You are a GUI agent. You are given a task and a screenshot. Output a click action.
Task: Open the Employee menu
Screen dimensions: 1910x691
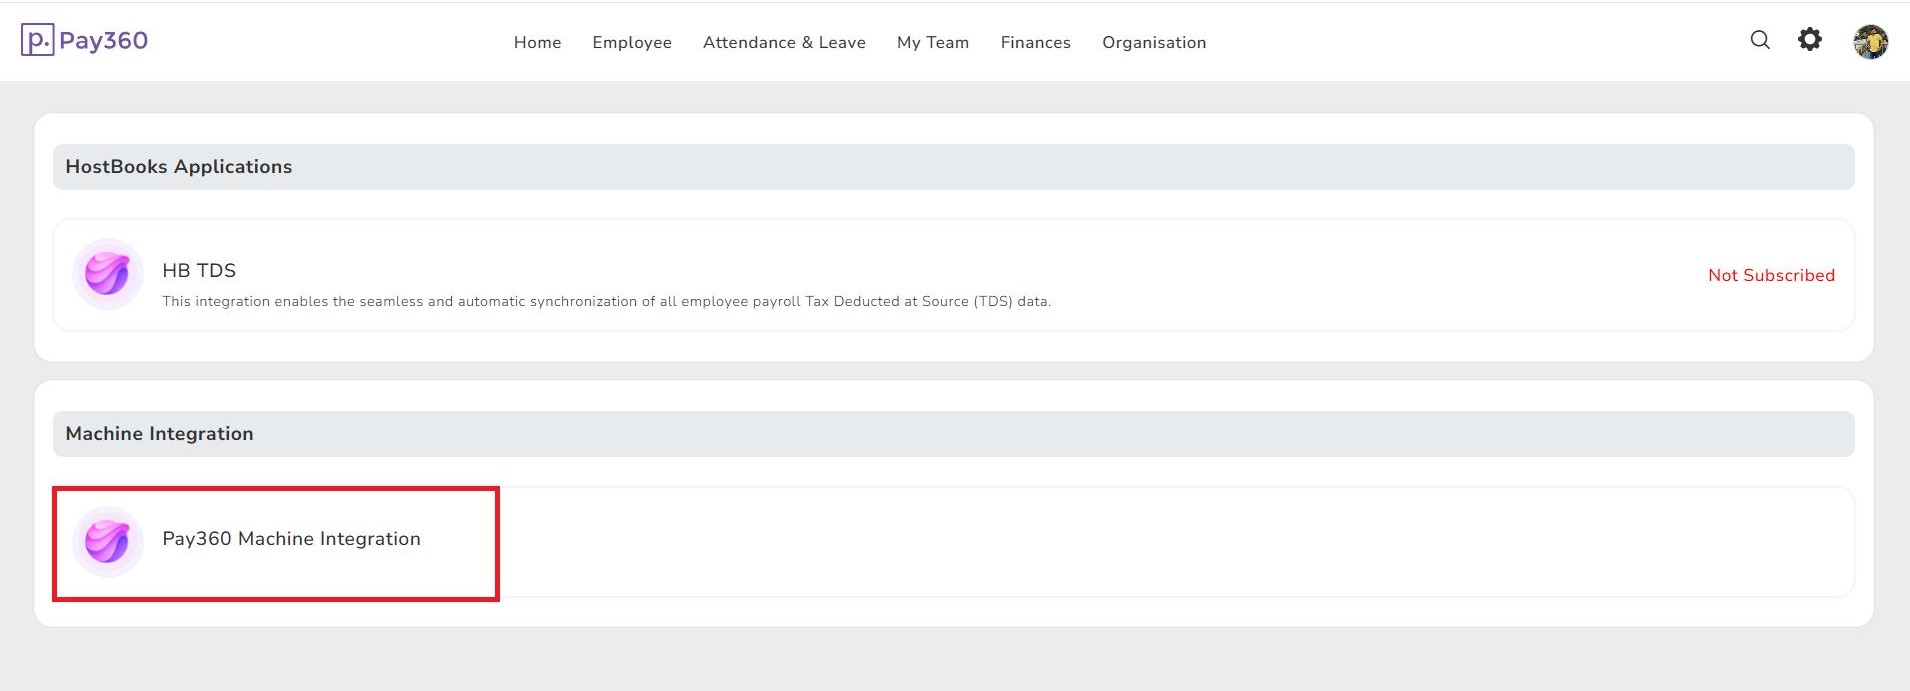(x=632, y=42)
